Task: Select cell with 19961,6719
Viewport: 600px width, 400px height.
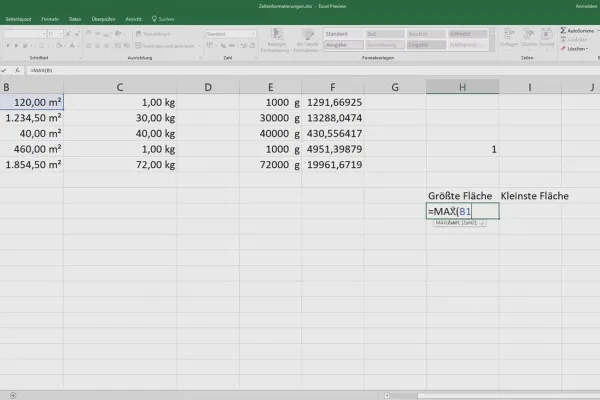Action: (333, 165)
